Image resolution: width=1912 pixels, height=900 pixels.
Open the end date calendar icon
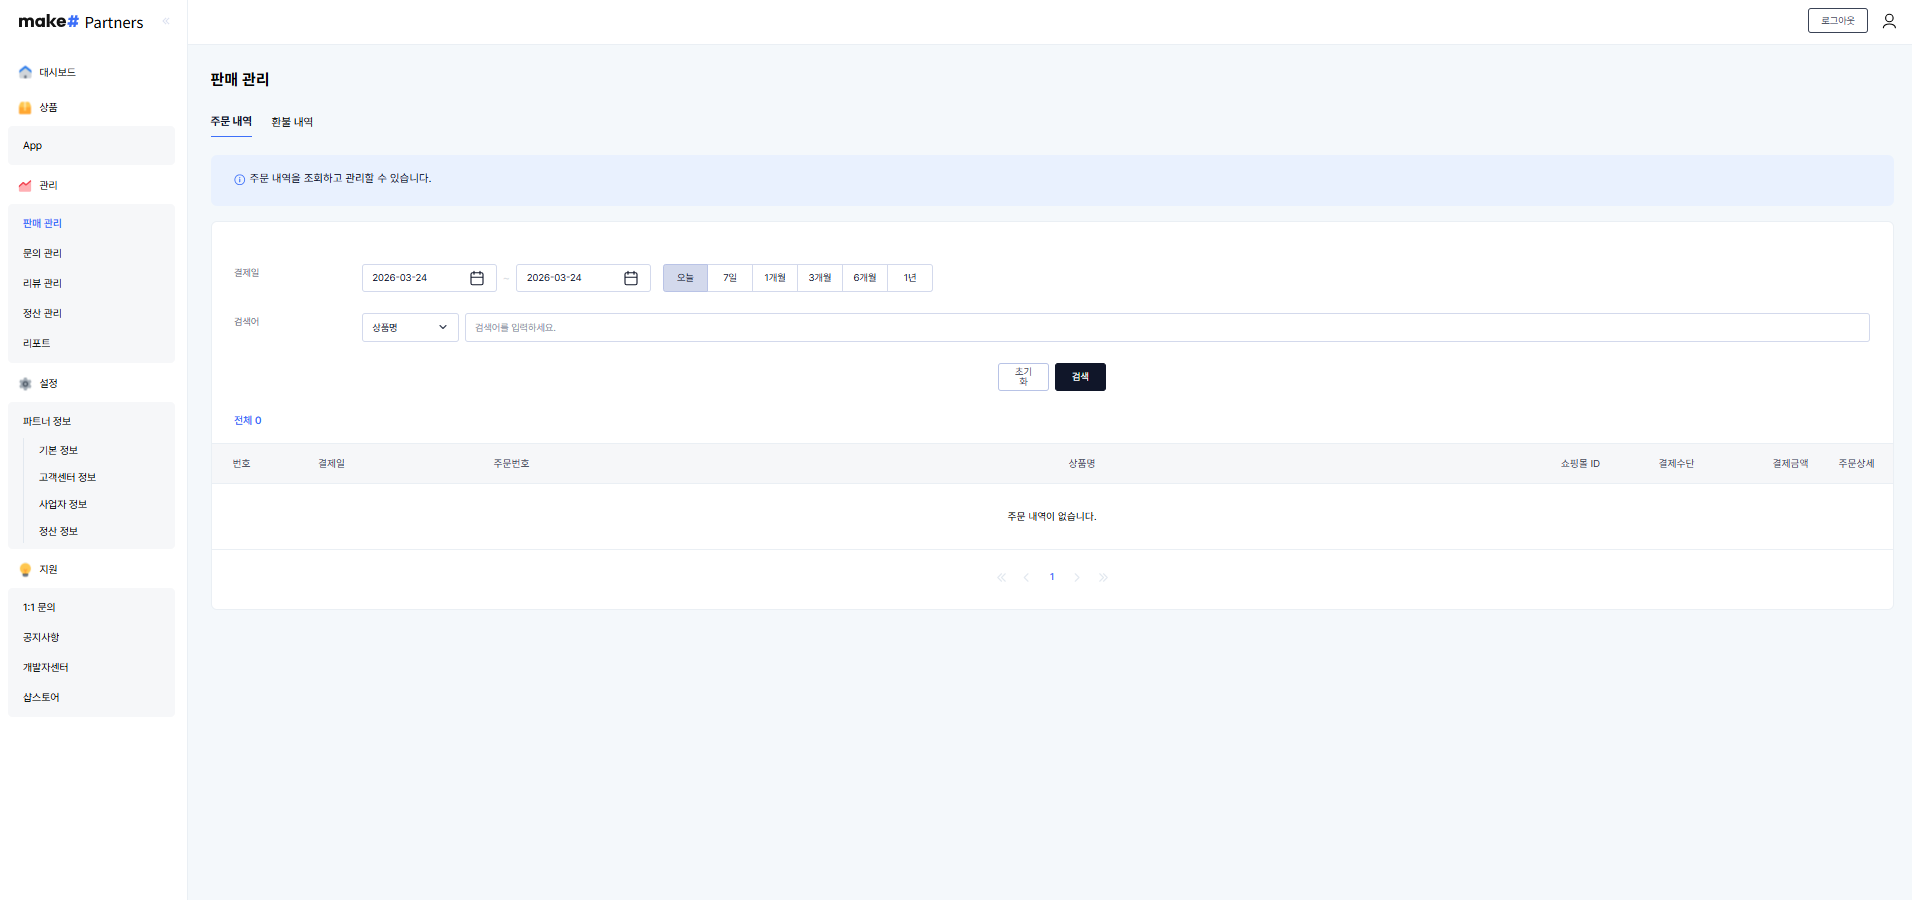coord(631,278)
